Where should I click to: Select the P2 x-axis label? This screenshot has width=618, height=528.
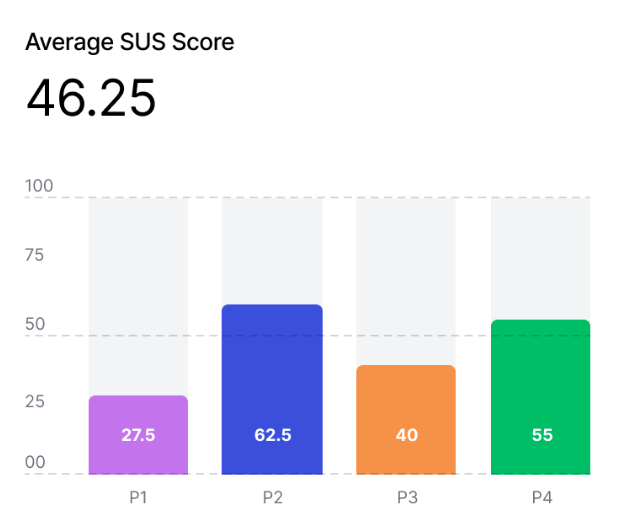click(272, 497)
